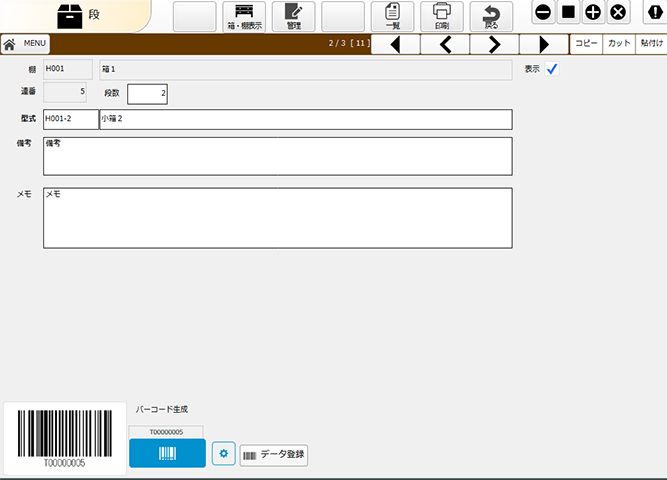The image size is (667, 480).
Task: Open barcode settings gear icon
Action: click(223, 454)
